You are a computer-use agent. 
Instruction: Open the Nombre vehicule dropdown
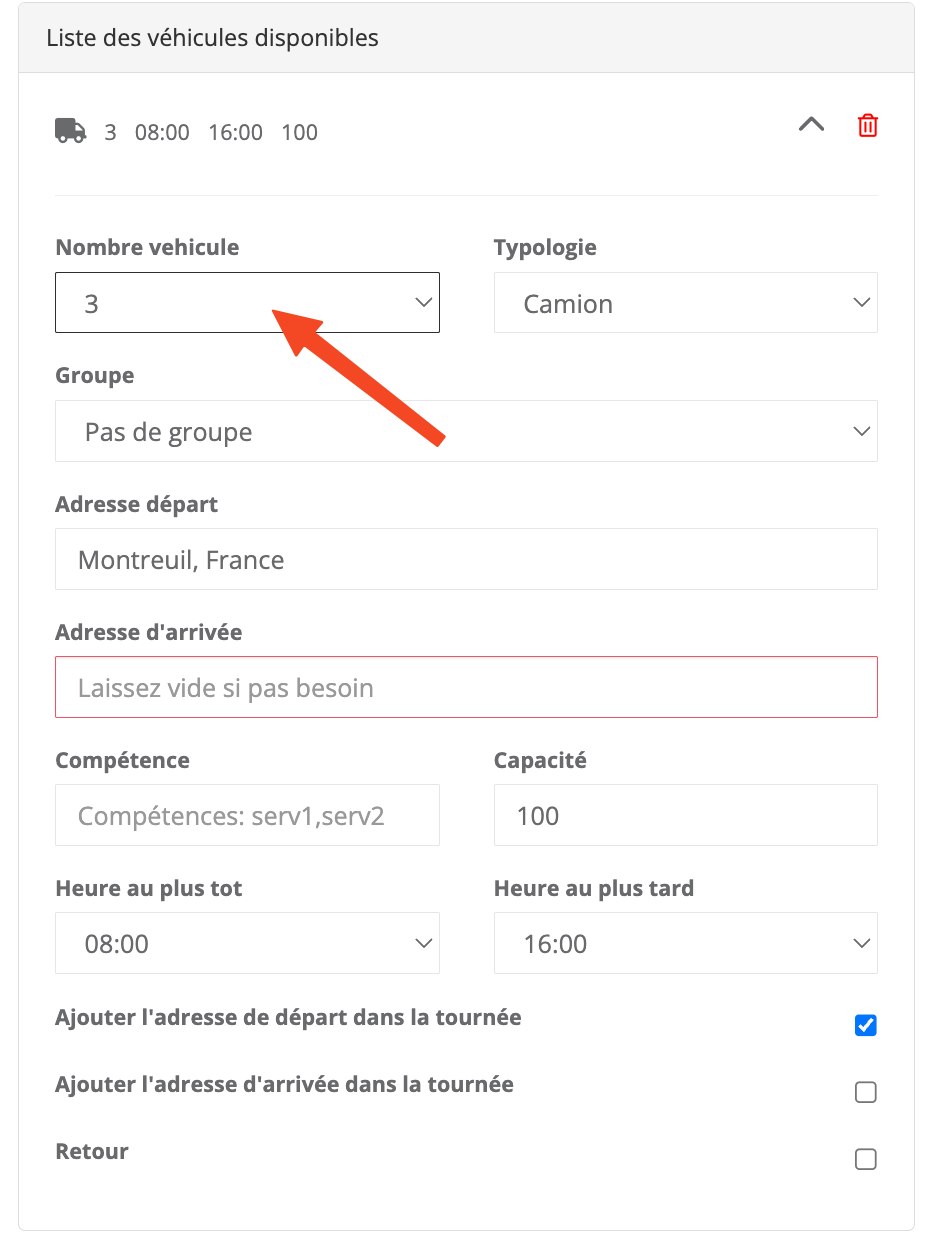(247, 303)
